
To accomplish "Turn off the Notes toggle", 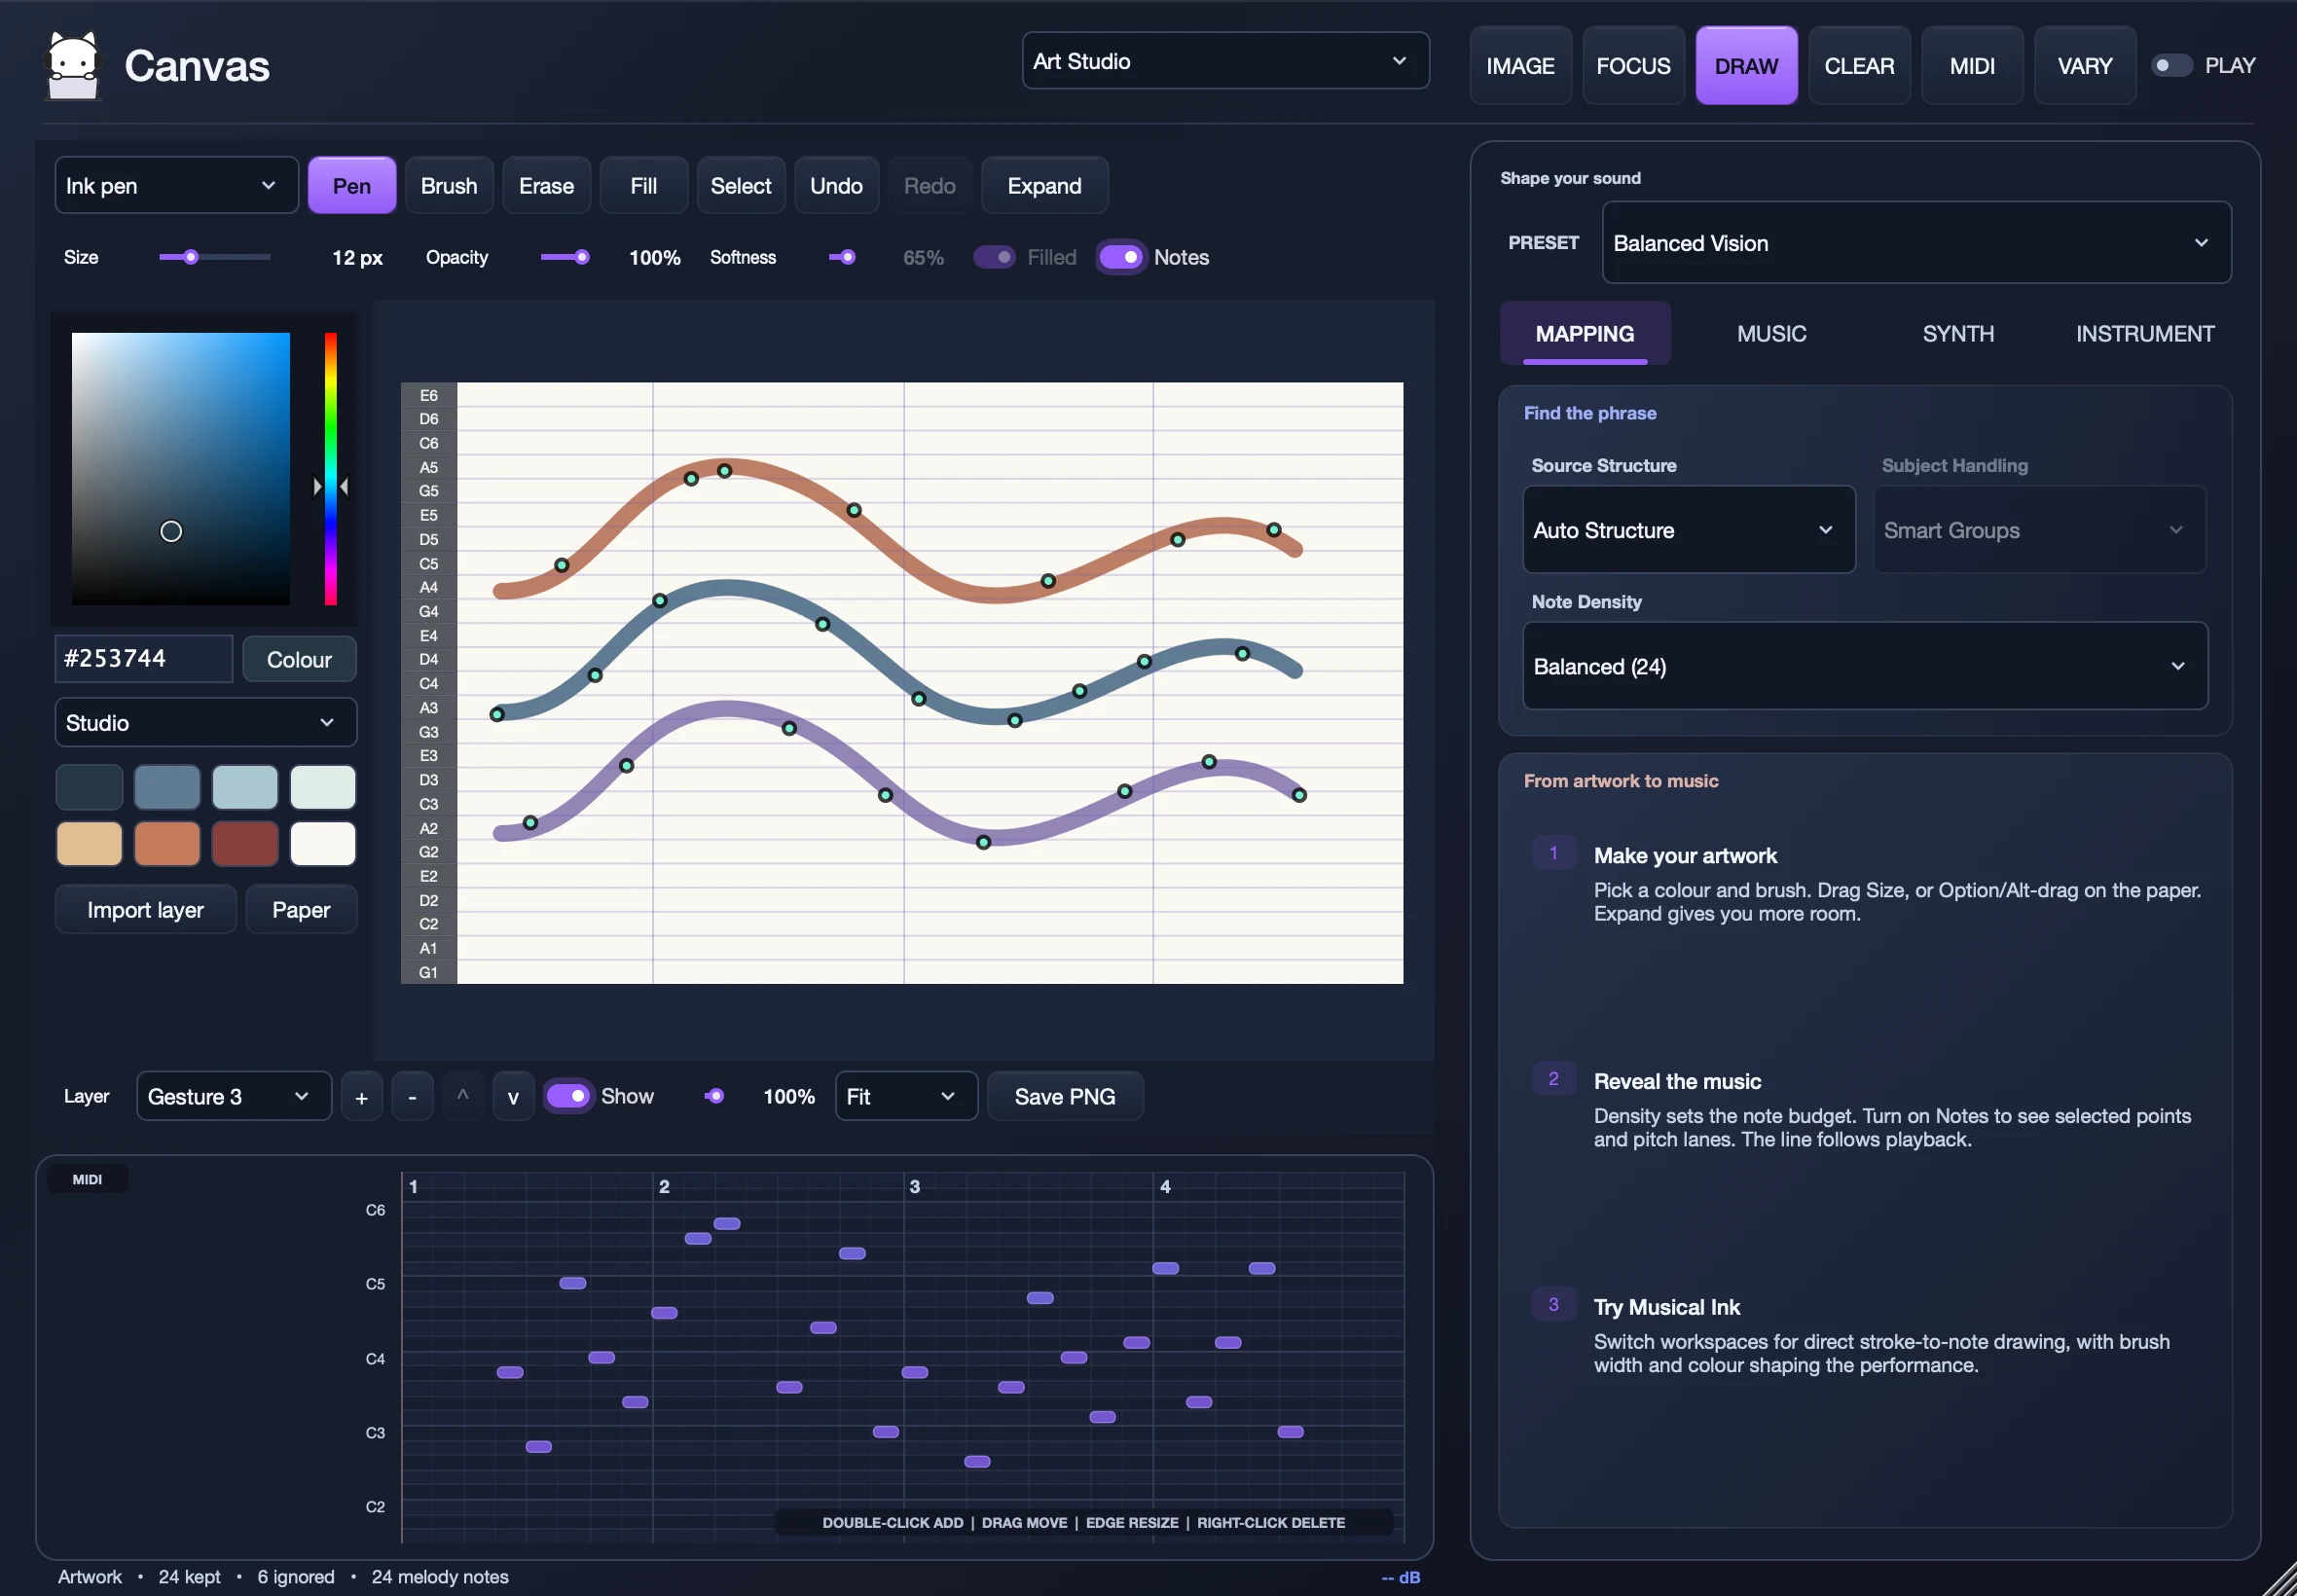I will pyautogui.click(x=1121, y=257).
